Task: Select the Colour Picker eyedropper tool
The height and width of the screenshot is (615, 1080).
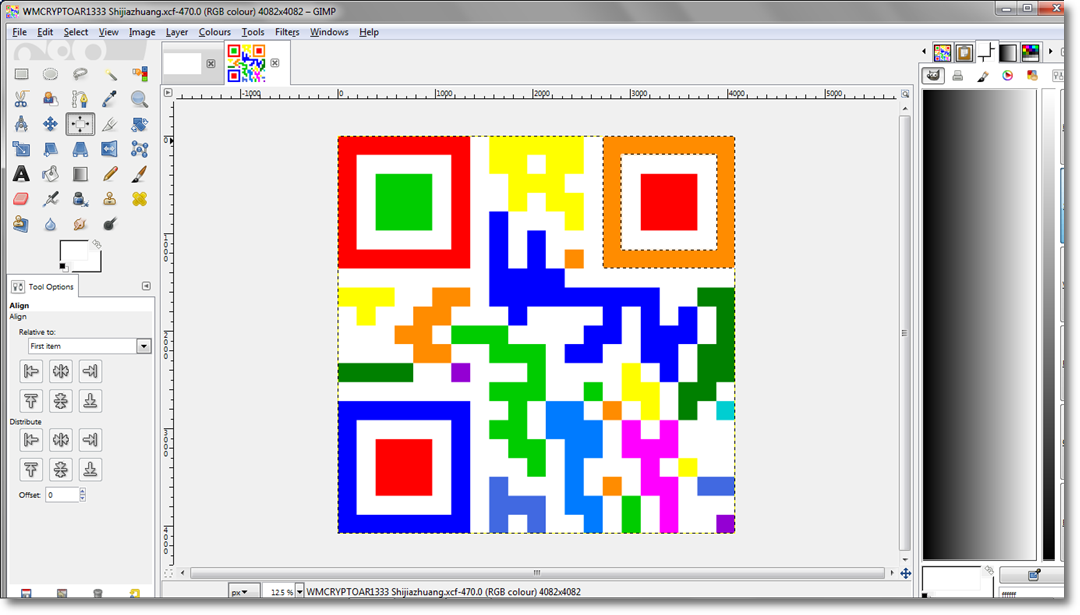Action: click(110, 99)
